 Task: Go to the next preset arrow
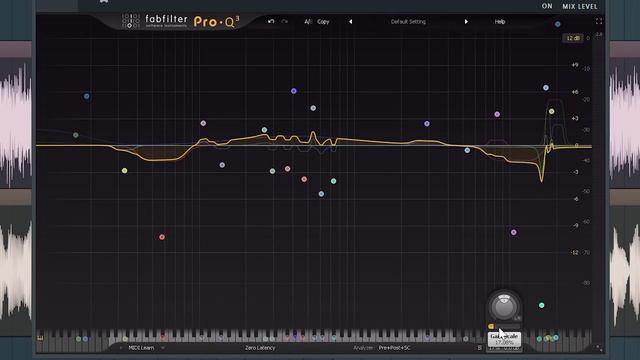(x=466, y=22)
